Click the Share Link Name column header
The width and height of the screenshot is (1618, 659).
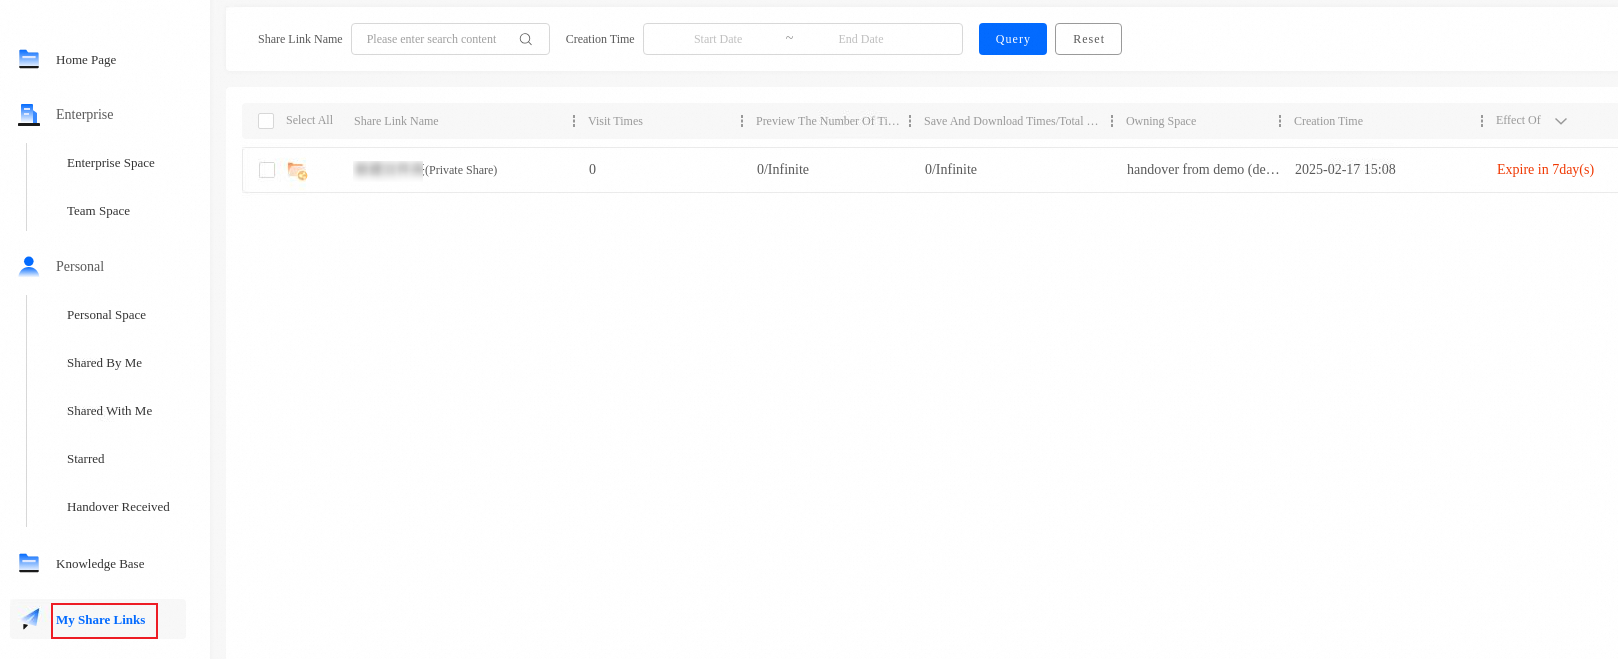tap(396, 121)
